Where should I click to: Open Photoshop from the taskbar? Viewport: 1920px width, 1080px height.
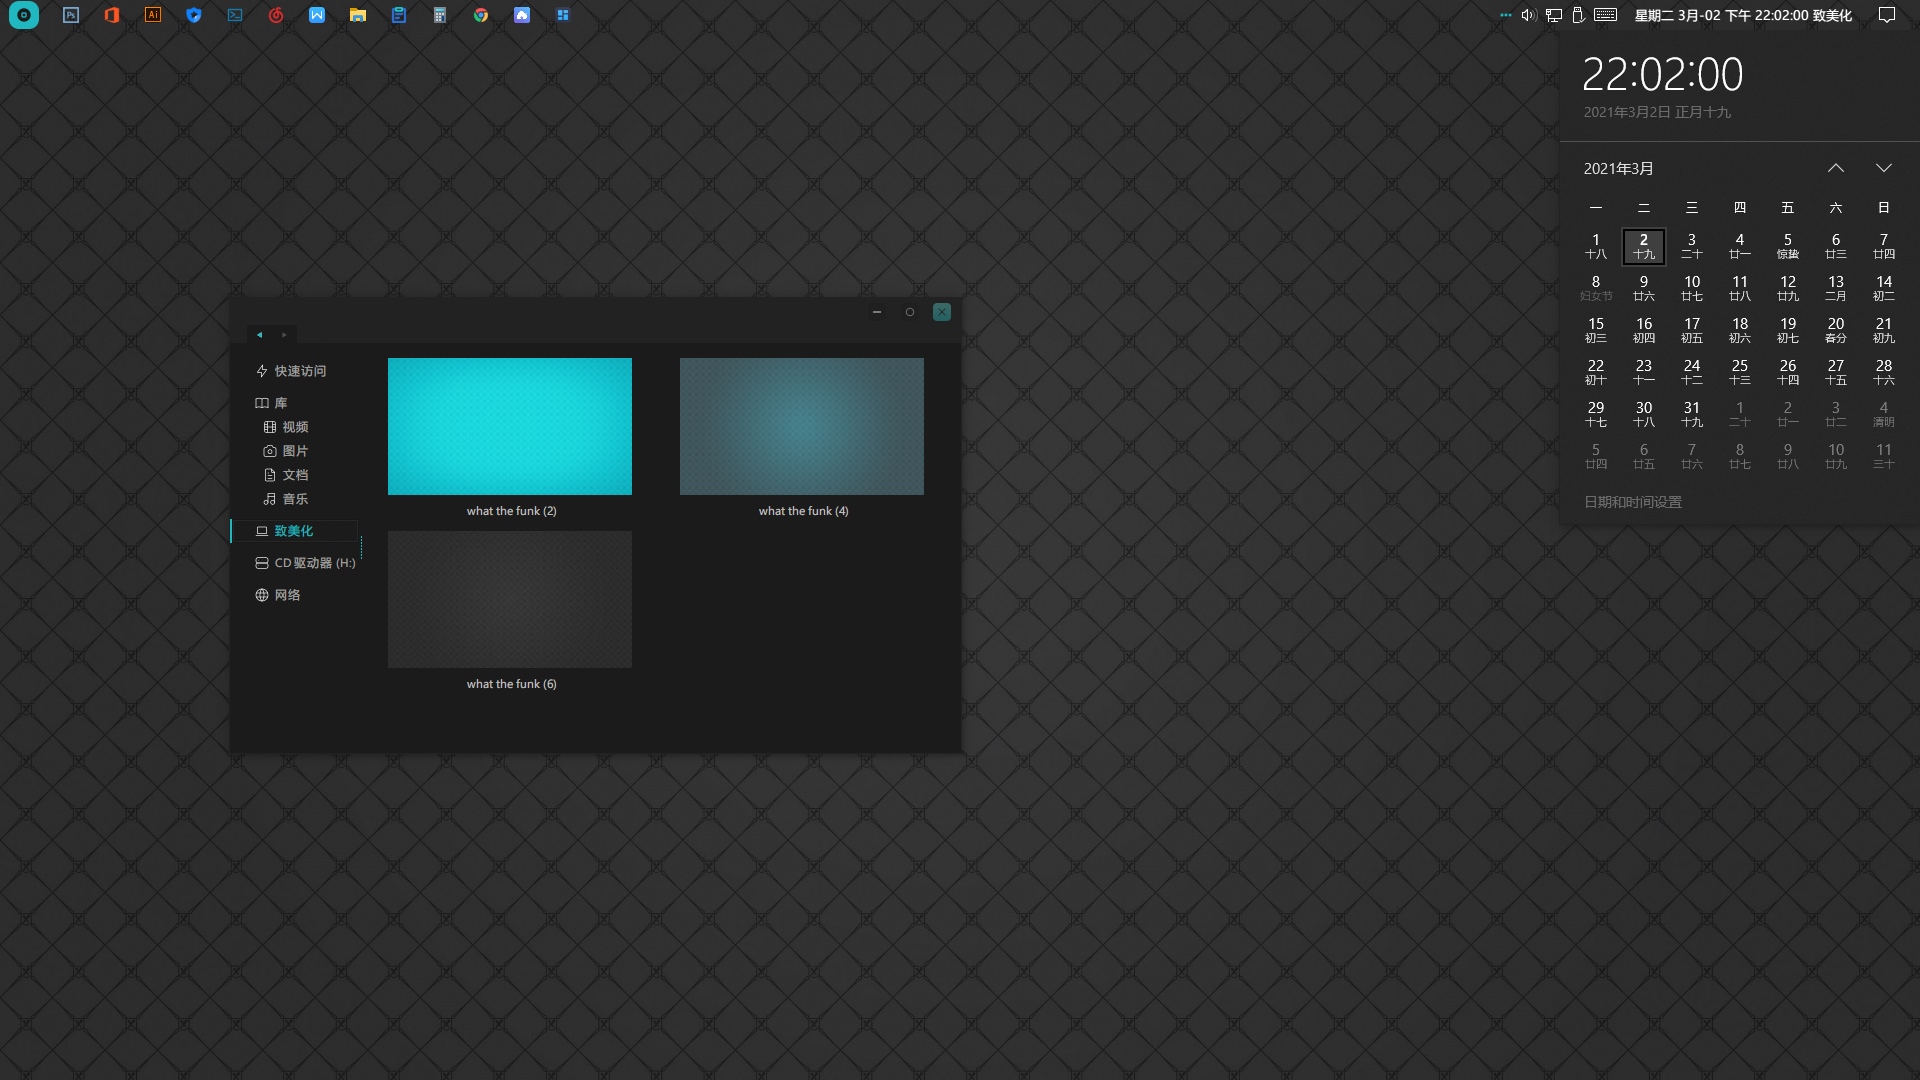coord(71,15)
